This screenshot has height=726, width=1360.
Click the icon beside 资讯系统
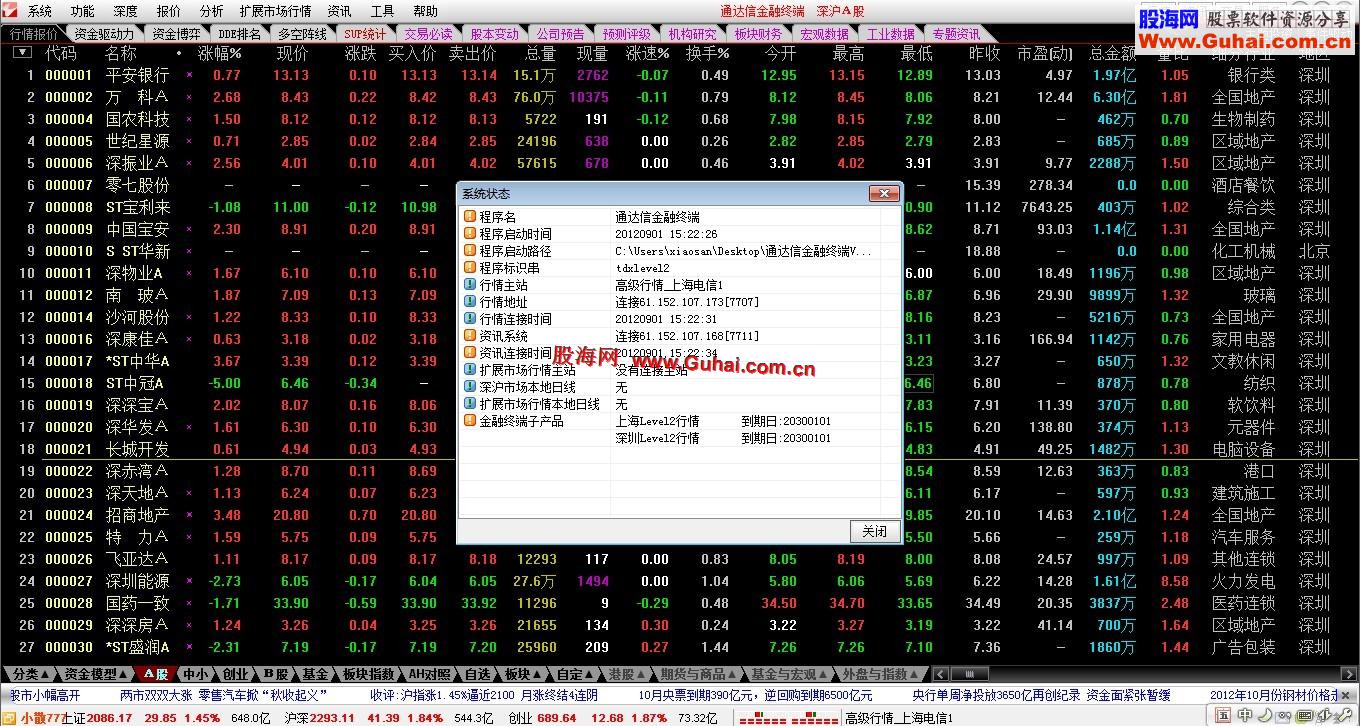tap(470, 336)
